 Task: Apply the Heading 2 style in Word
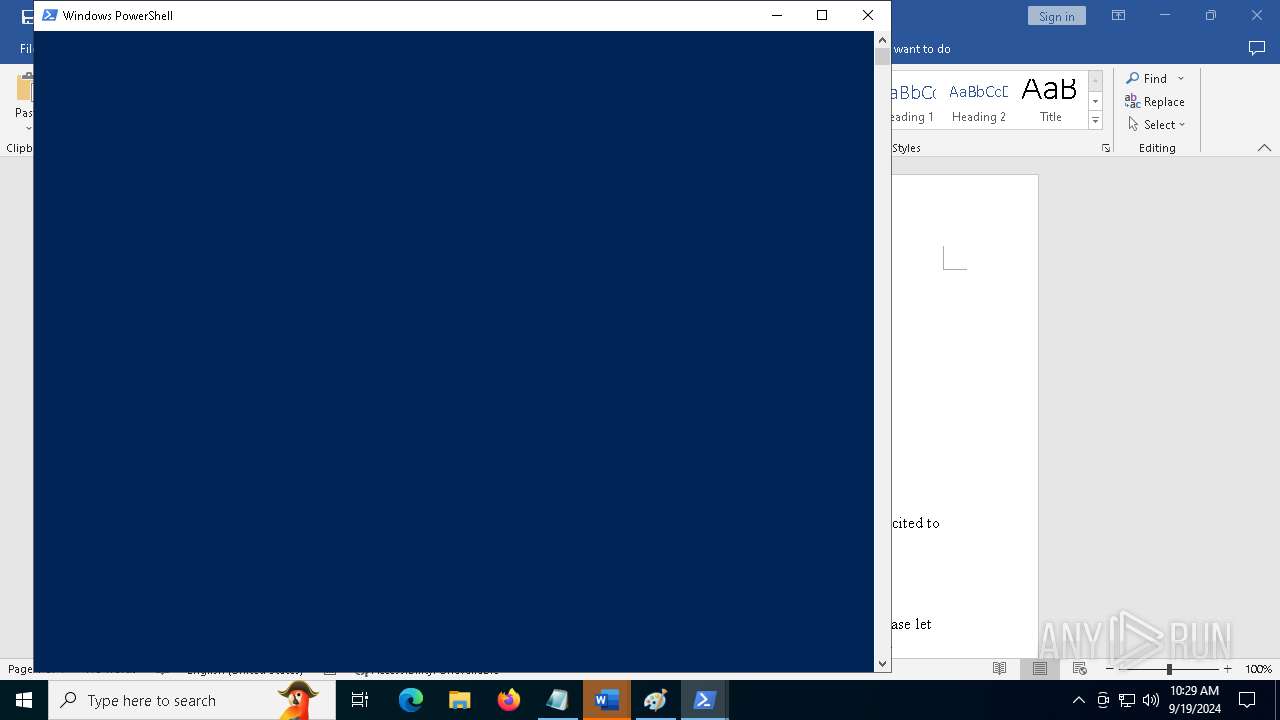pos(979,101)
